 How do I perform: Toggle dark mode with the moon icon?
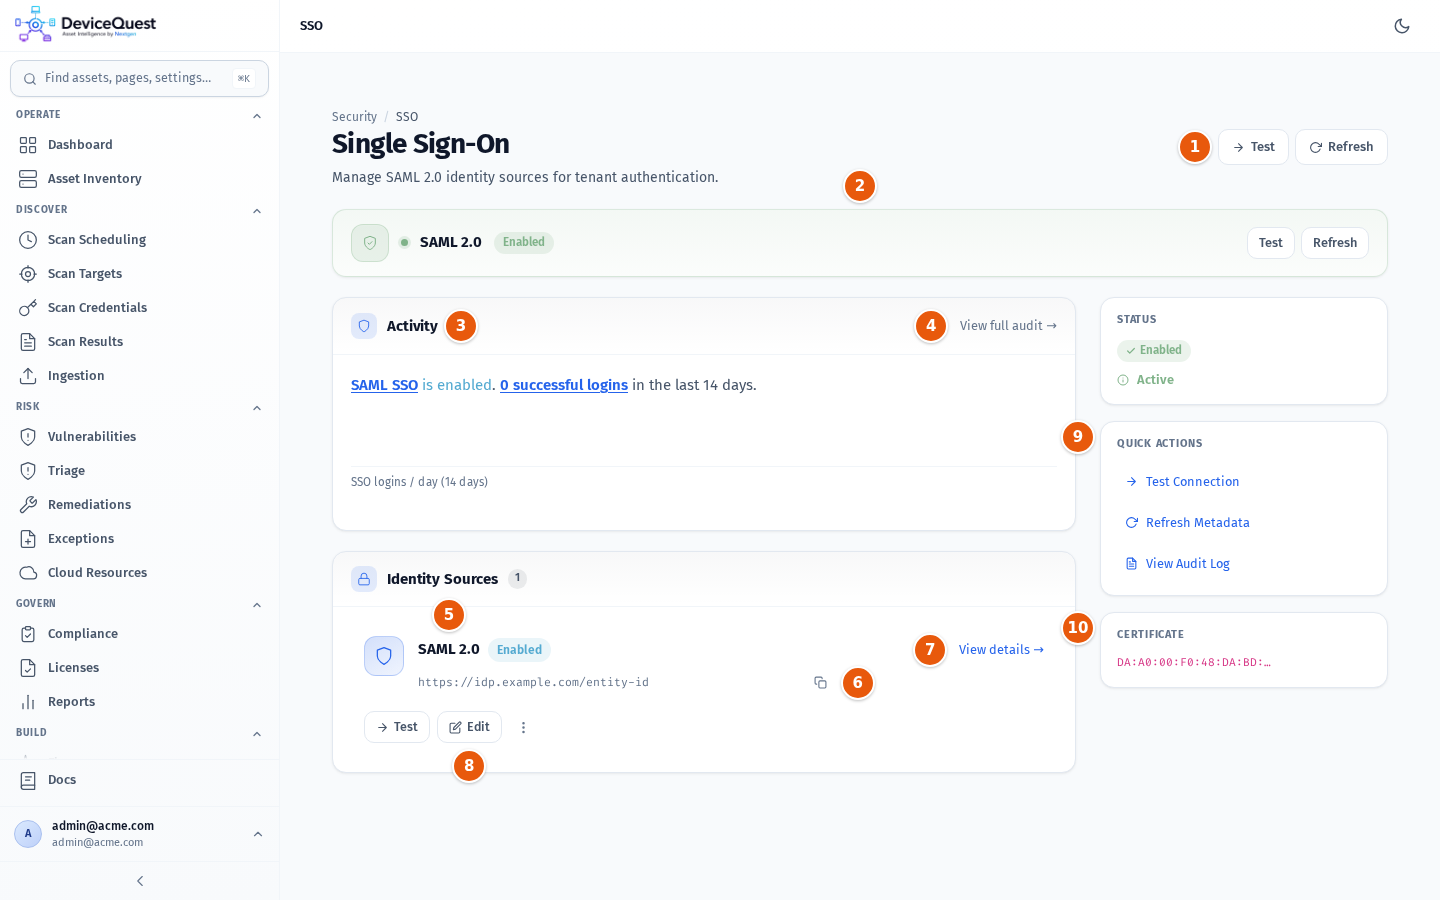coord(1402,26)
